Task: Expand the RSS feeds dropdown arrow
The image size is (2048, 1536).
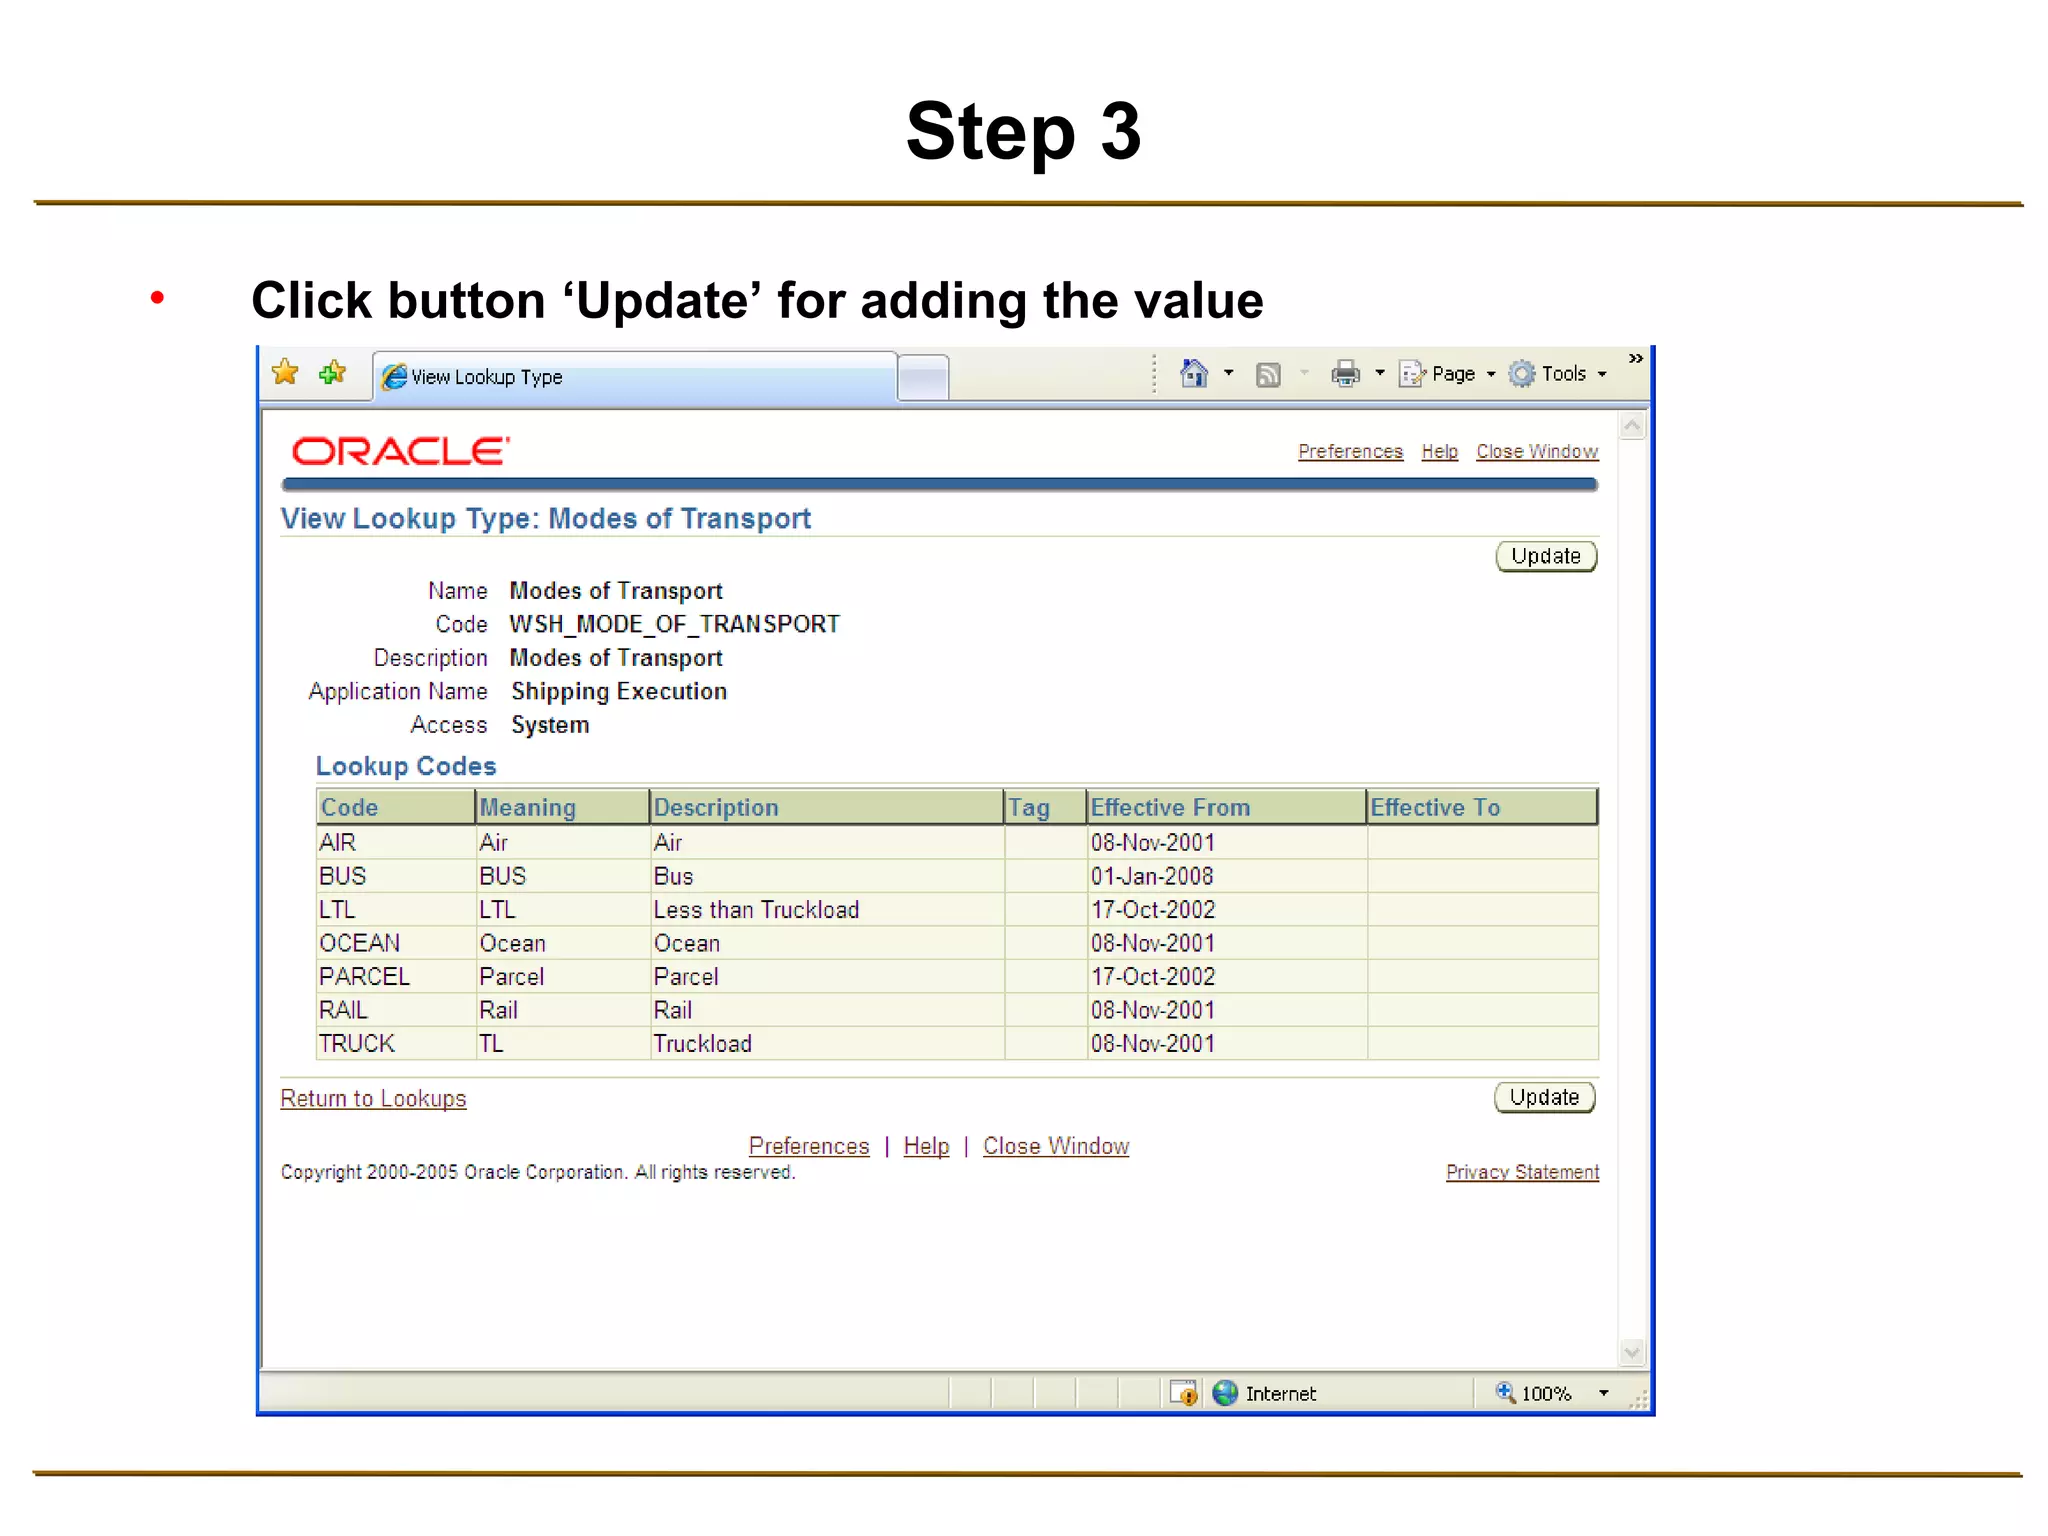Action: (x=1304, y=374)
